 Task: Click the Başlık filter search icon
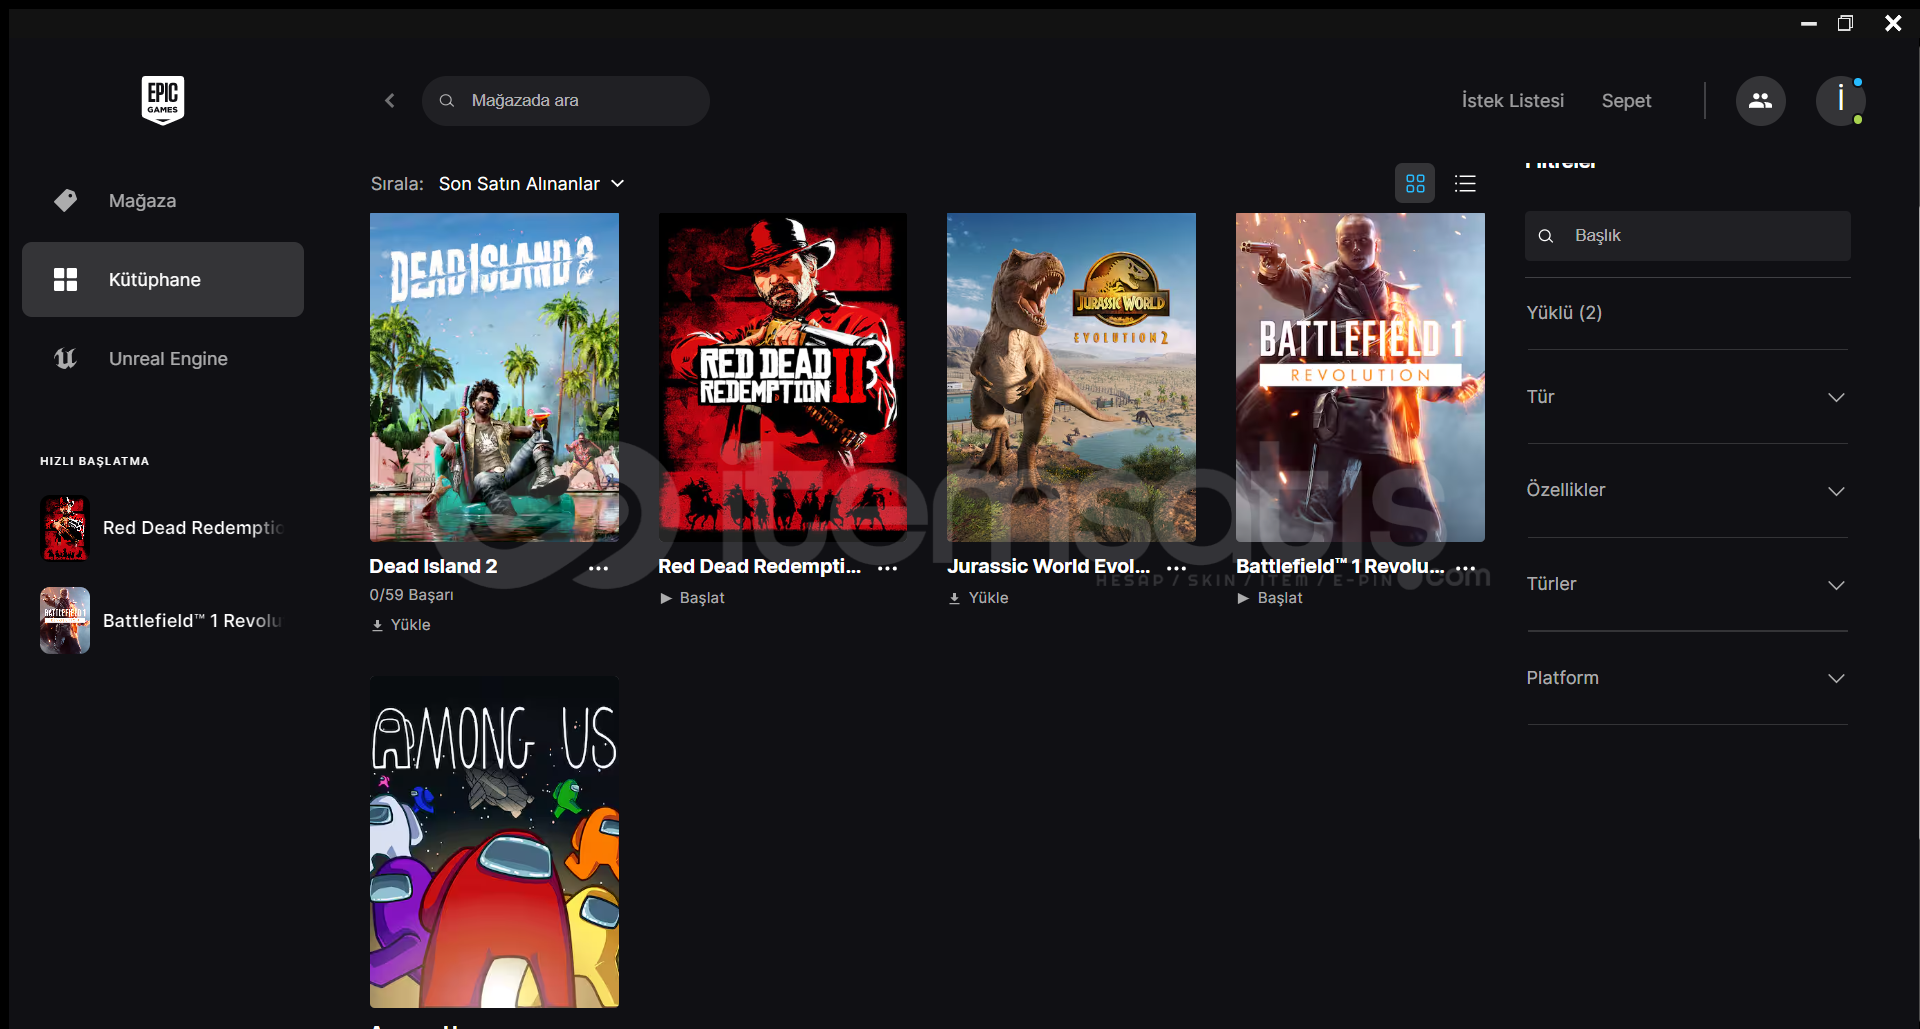pos(1546,236)
